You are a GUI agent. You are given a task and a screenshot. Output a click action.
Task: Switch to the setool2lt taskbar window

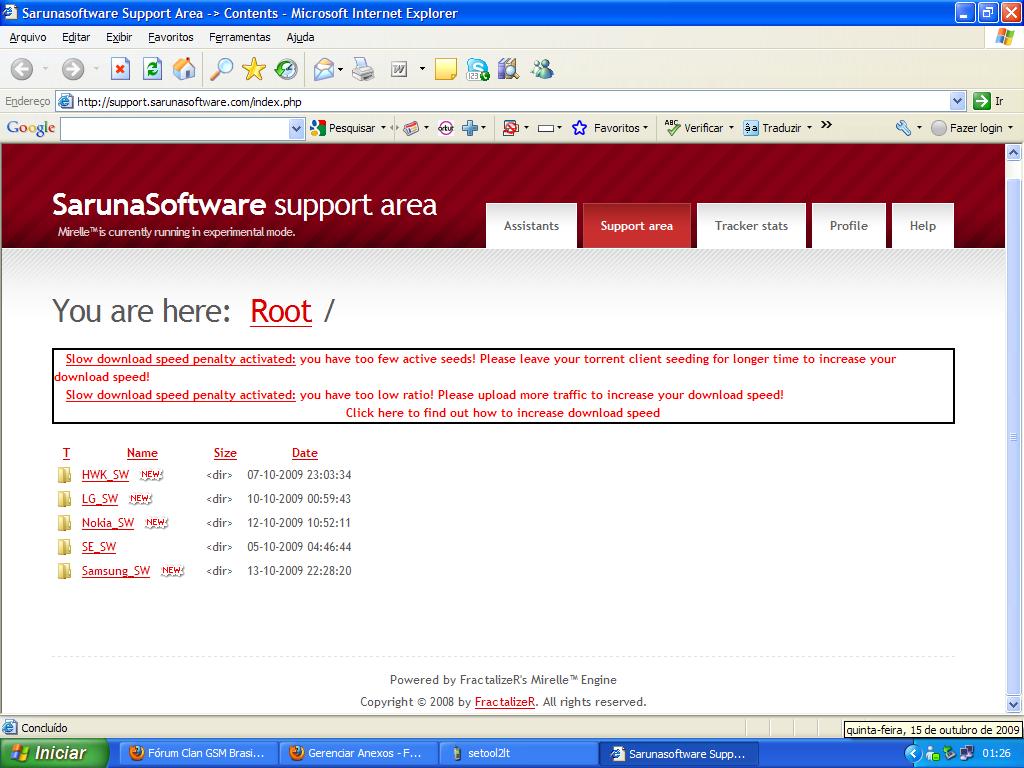tap(518, 753)
